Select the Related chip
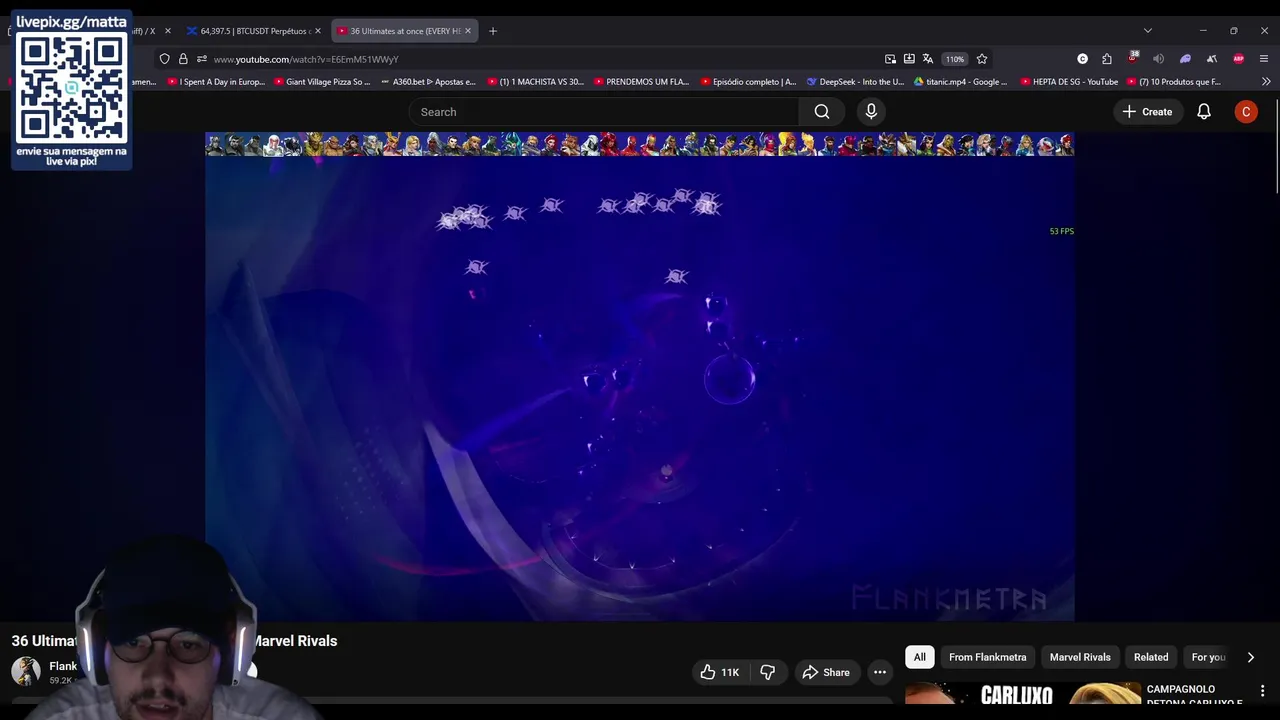The height and width of the screenshot is (720, 1280). (1151, 657)
